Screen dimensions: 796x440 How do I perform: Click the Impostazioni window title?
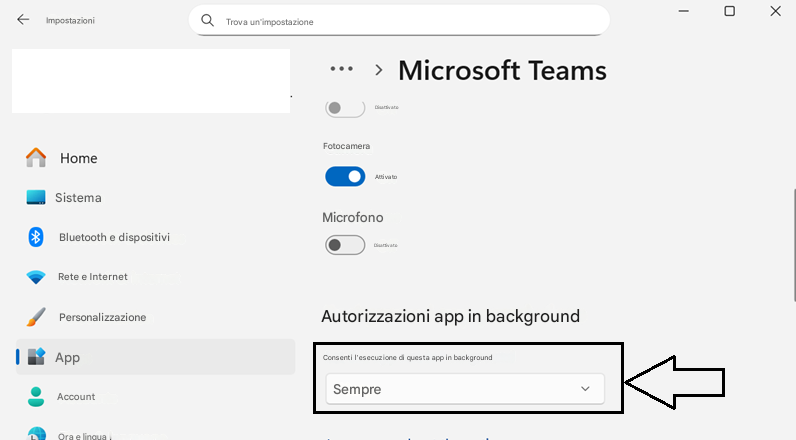pyautogui.click(x=70, y=21)
